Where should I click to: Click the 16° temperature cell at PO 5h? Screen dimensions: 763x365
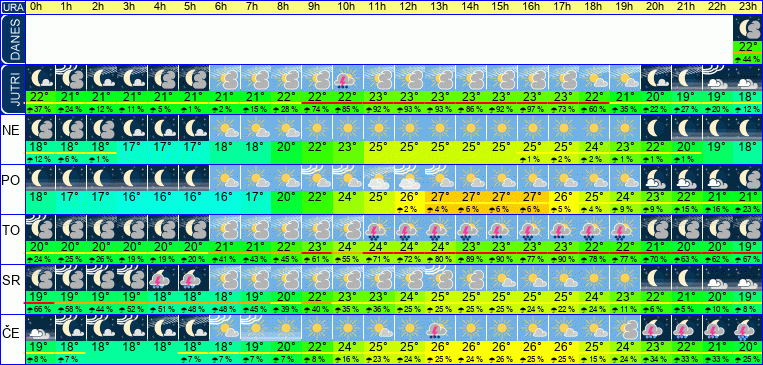[194, 197]
